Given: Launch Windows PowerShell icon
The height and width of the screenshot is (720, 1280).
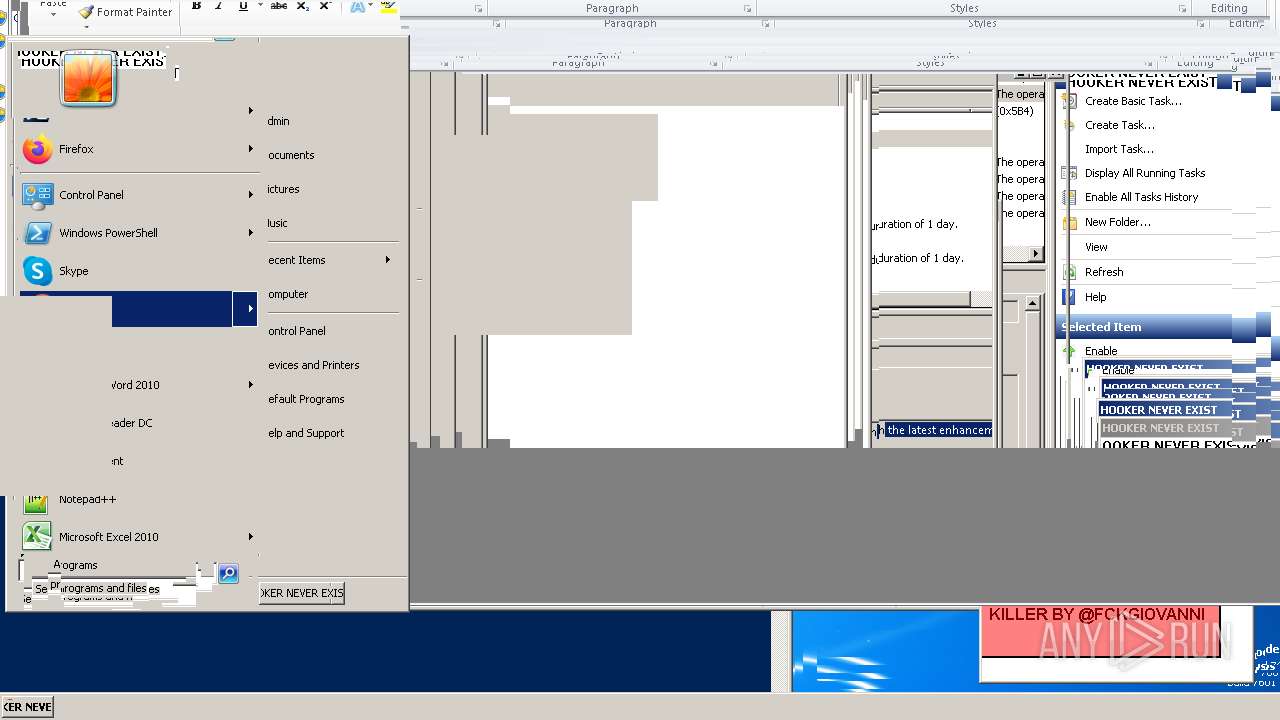Looking at the screenshot, I should pyautogui.click(x=37, y=233).
